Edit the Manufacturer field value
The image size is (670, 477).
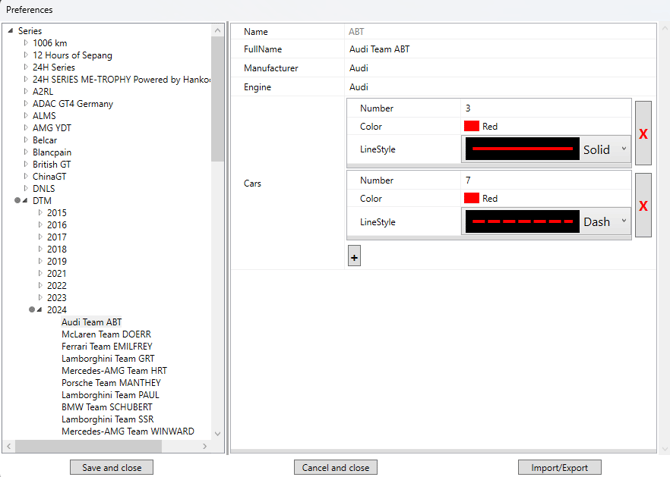(x=500, y=68)
